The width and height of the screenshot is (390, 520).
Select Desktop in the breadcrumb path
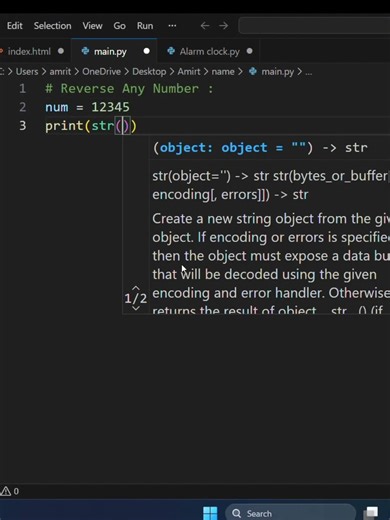pos(149,72)
